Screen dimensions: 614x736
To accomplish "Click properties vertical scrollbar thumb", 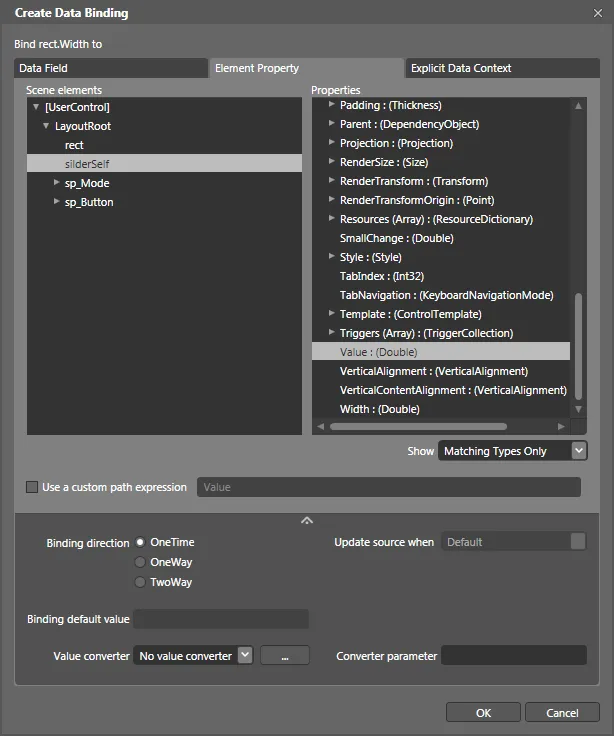I will (x=578, y=346).
